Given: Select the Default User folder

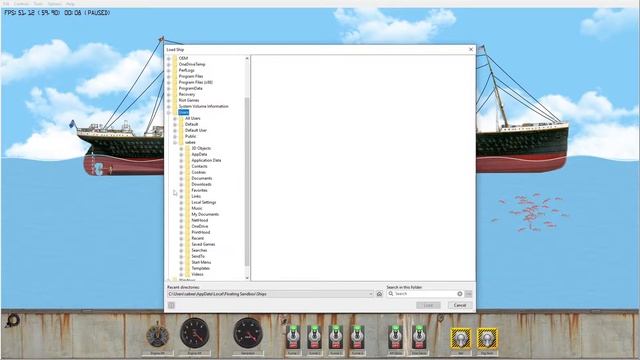Looking at the screenshot, I should click(196, 130).
